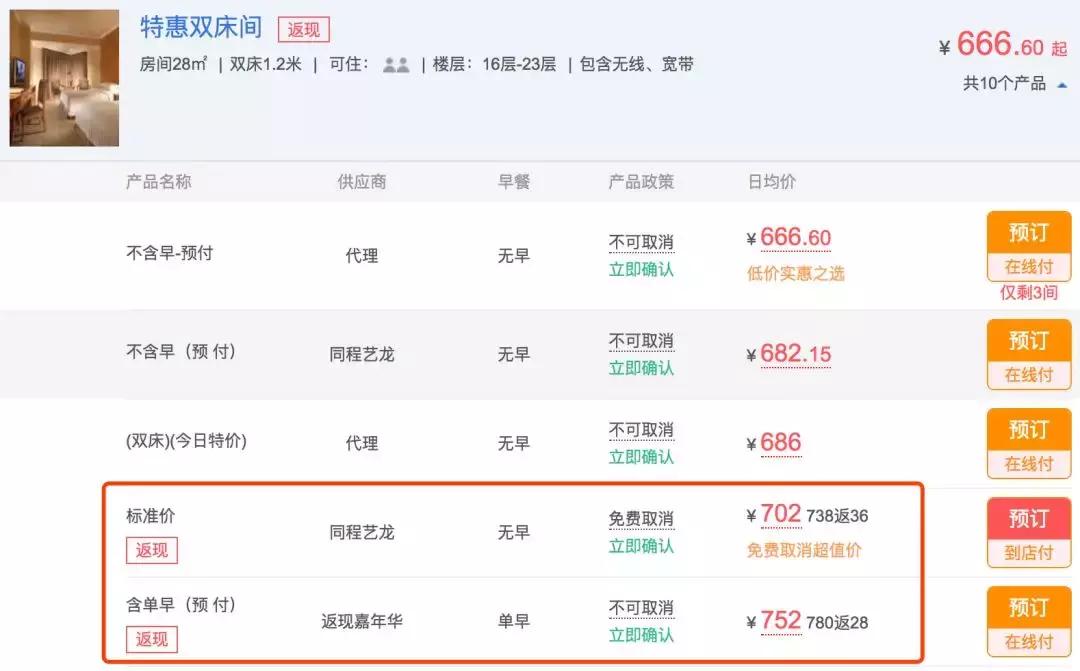Click the 特惠双床间 room title
The width and height of the screenshot is (1080, 671).
(199, 28)
